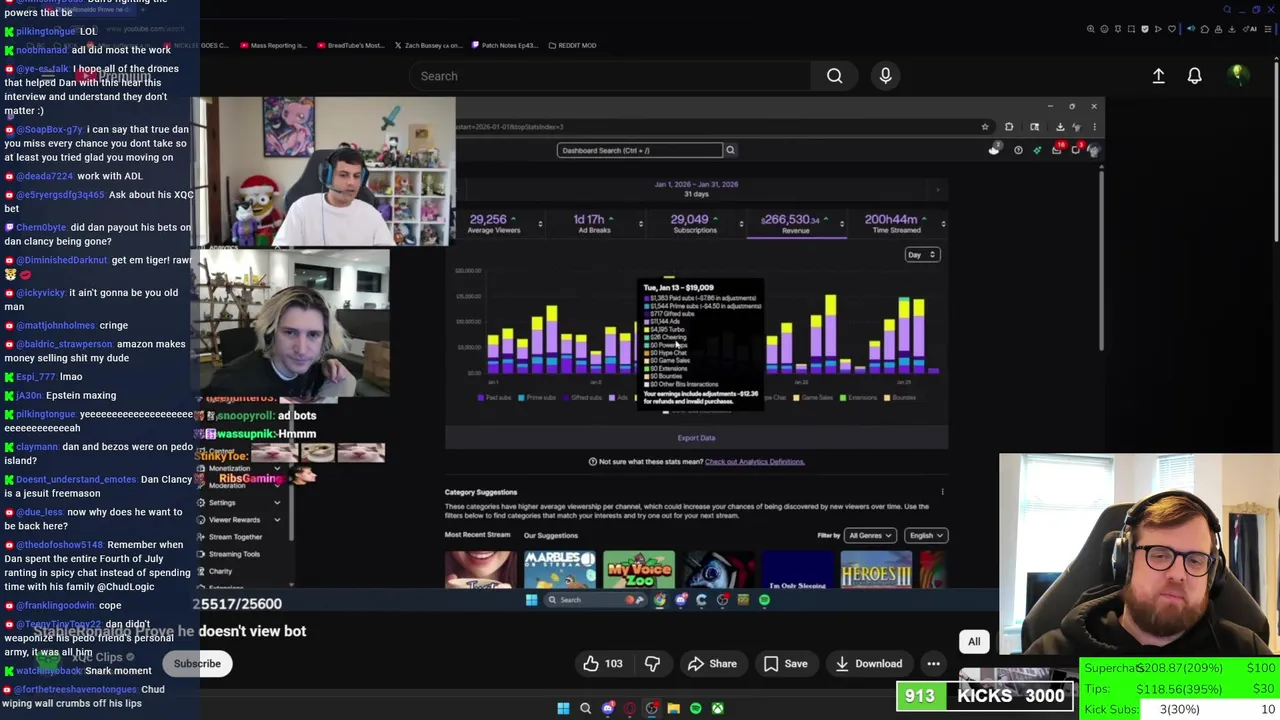Open more actions ellipsis beside Download

933,663
